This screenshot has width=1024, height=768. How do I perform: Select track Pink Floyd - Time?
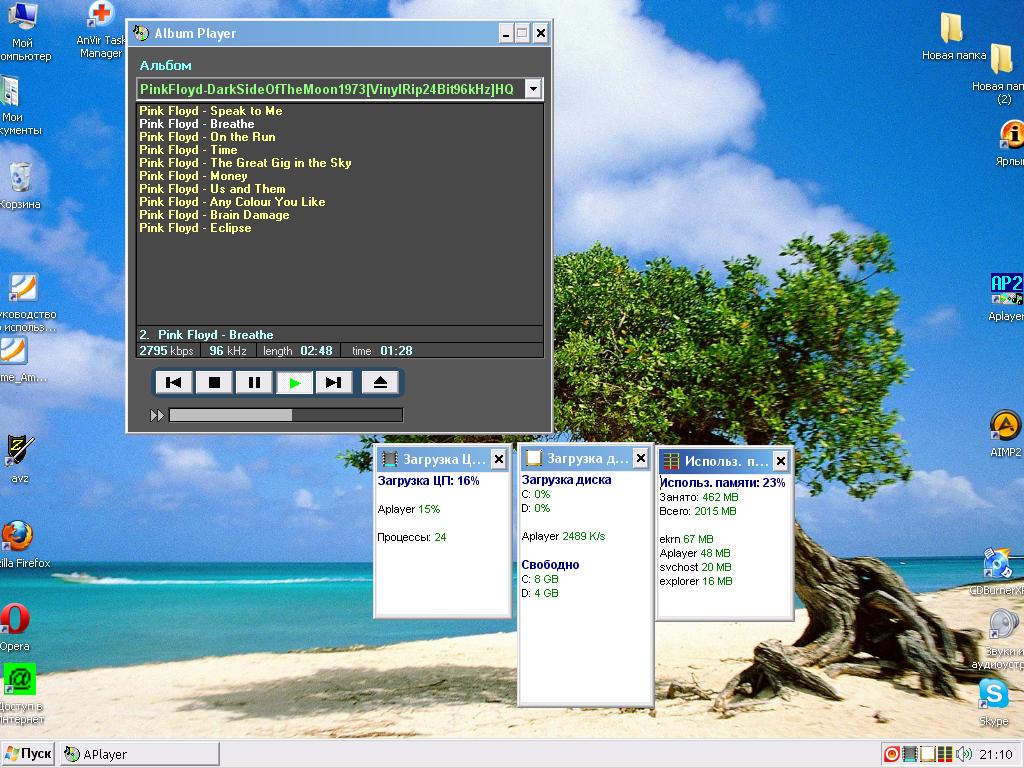tap(188, 150)
